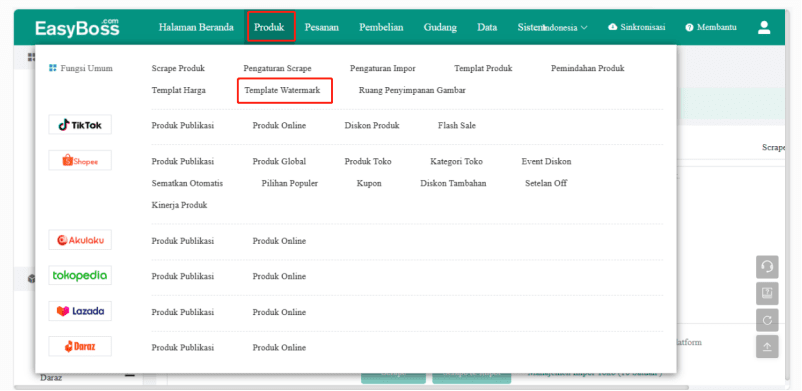The image size is (802, 391).
Task: Open Shopee Produk Publikasi
Action: [183, 161]
